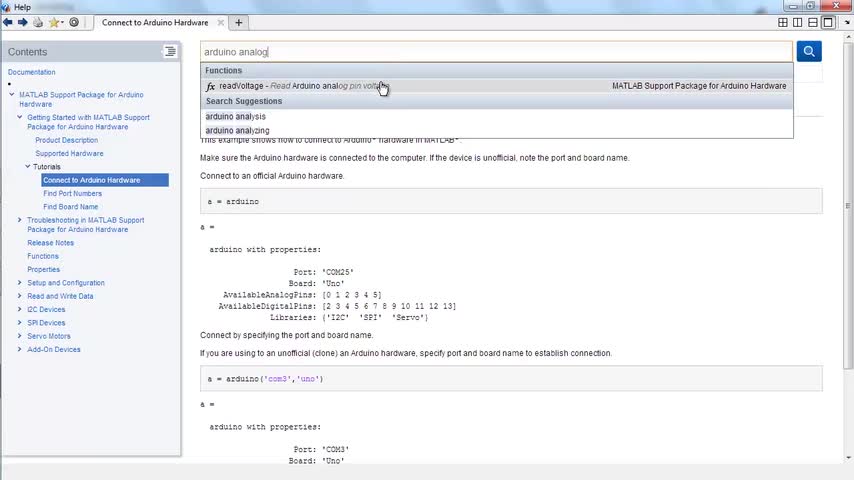Click scrollbar up arrow at top right

click(x=848, y=37)
